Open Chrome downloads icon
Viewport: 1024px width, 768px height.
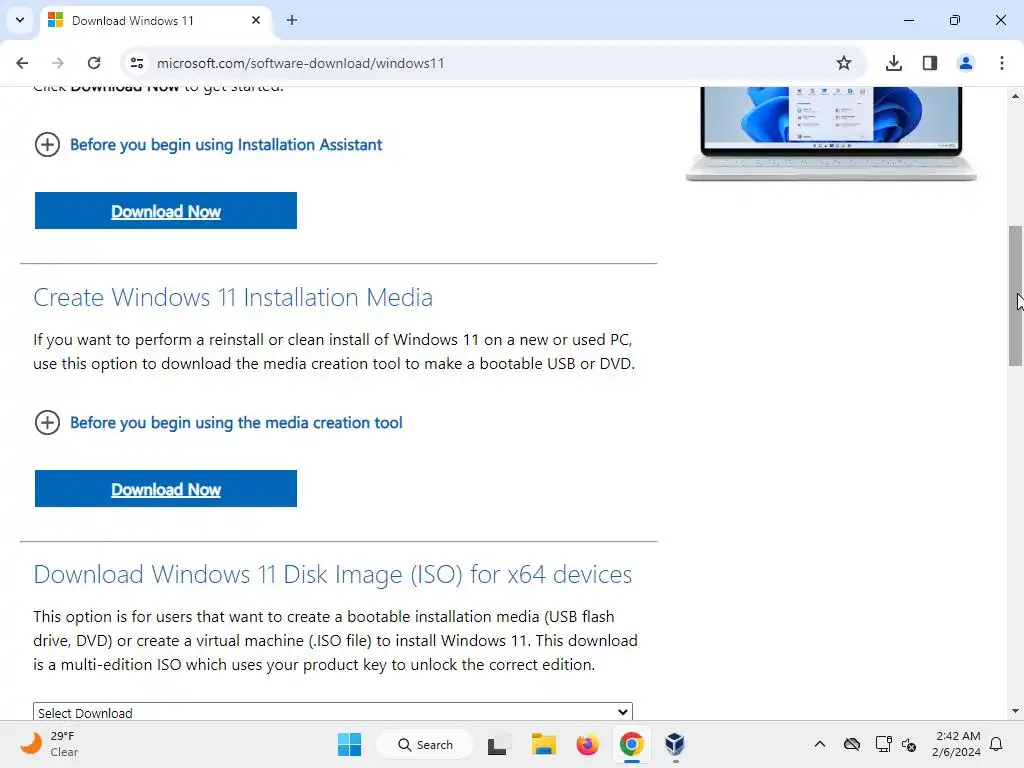coord(894,63)
